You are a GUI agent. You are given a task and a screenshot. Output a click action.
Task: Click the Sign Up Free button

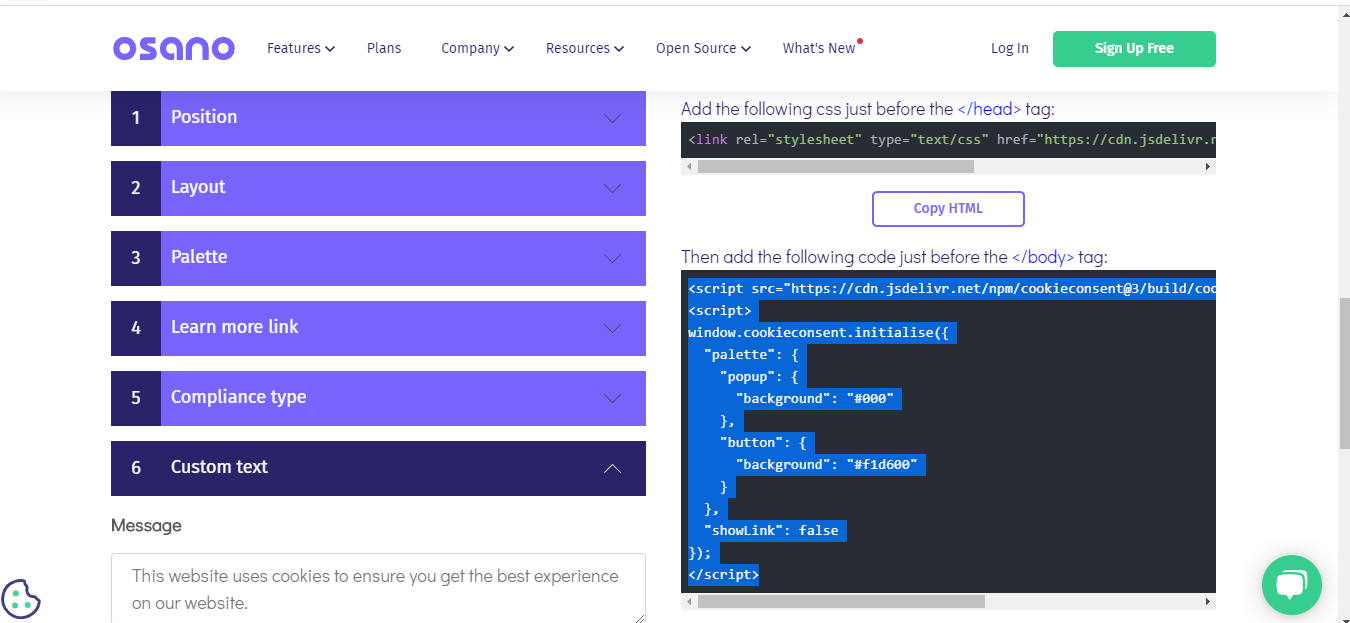pyautogui.click(x=1134, y=49)
